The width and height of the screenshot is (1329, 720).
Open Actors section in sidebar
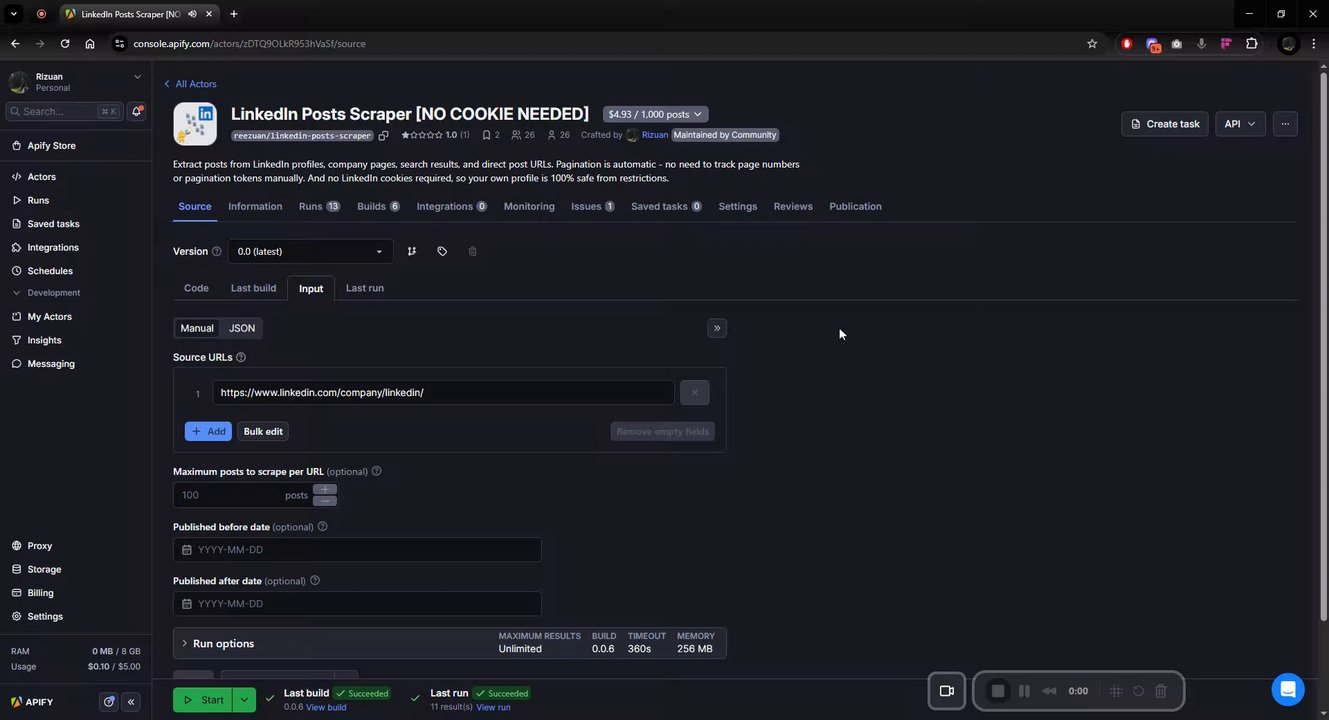coord(41,177)
